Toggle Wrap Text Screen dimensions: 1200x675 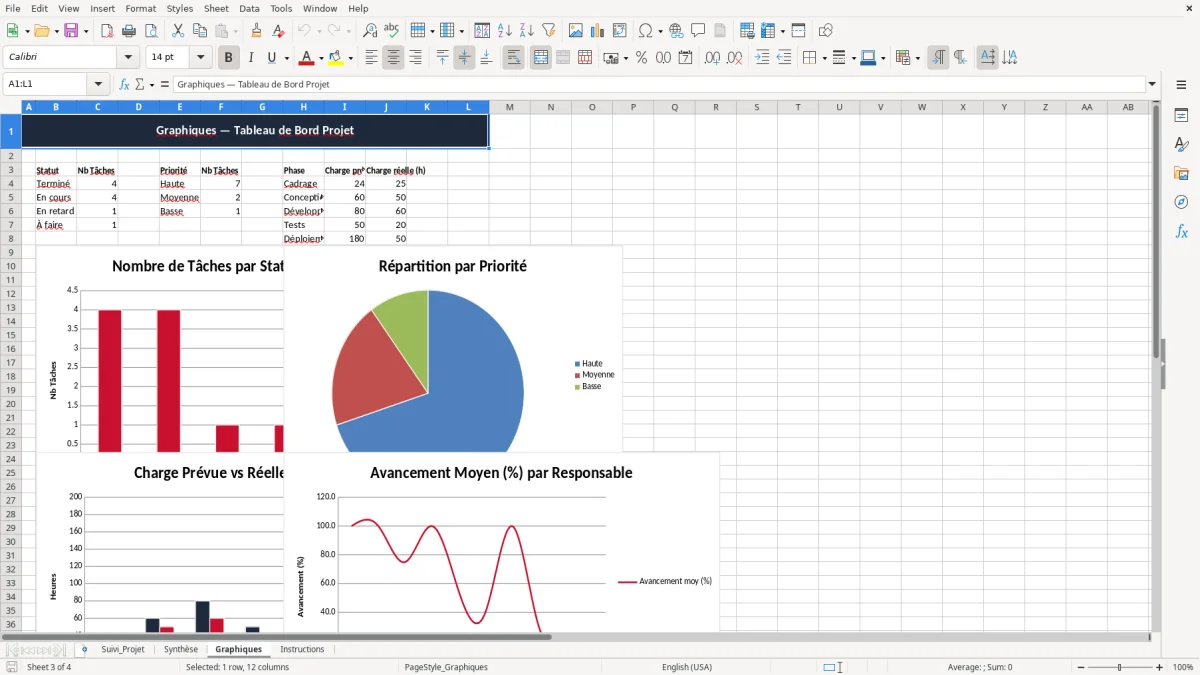(513, 58)
